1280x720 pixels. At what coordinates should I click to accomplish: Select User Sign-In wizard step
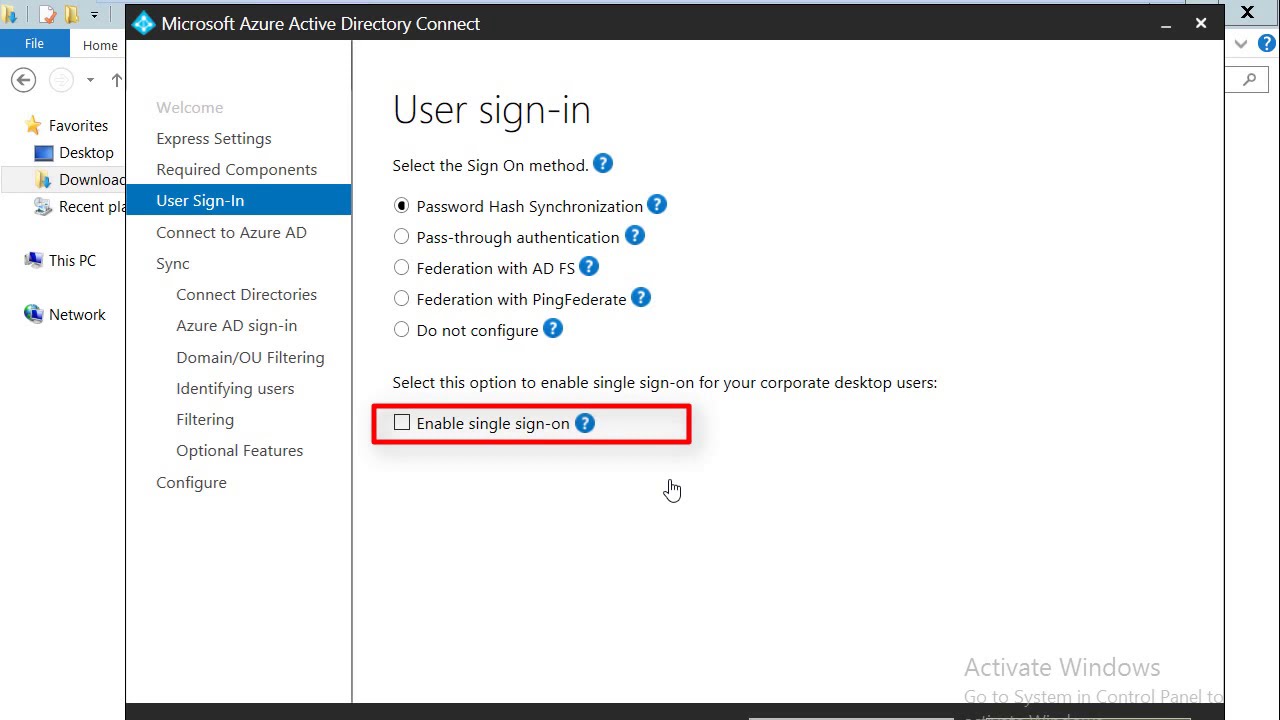pyautogui.click(x=238, y=200)
